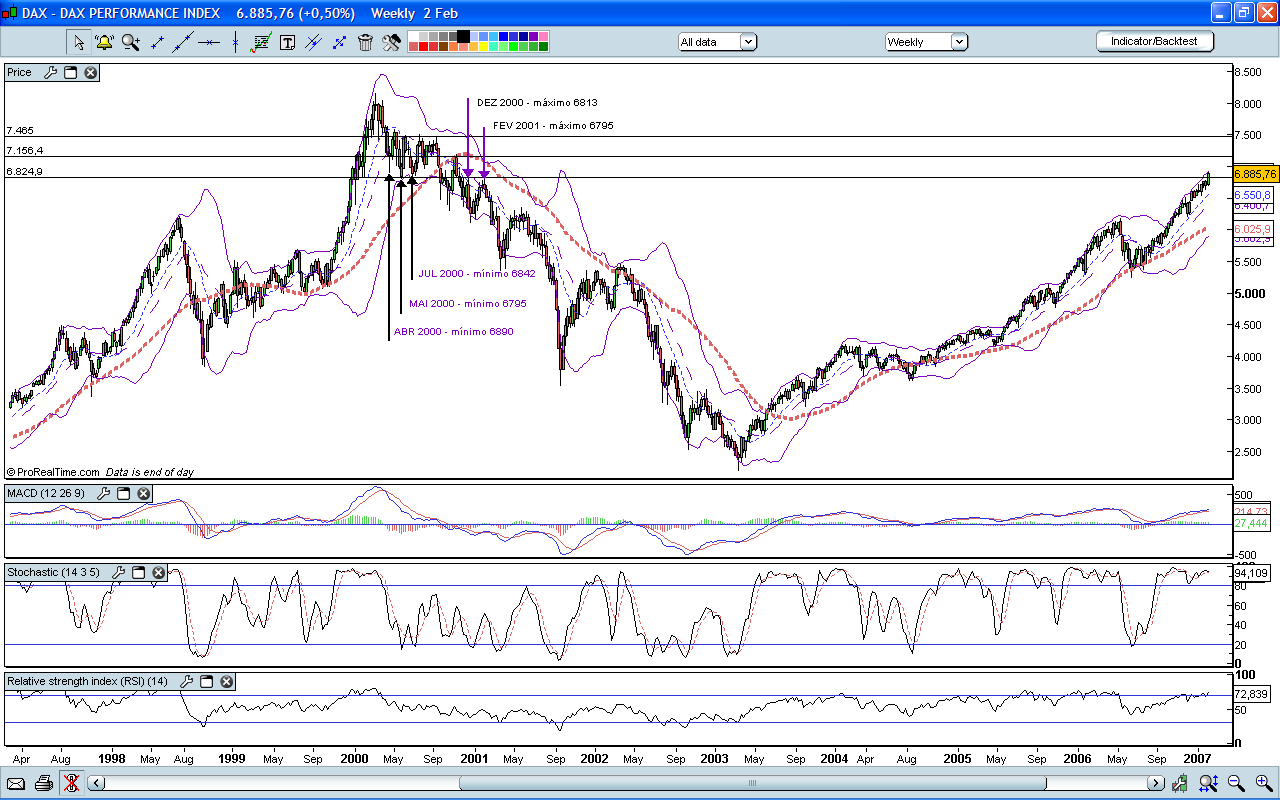
Task: Click the print chart icon
Action: [42, 786]
